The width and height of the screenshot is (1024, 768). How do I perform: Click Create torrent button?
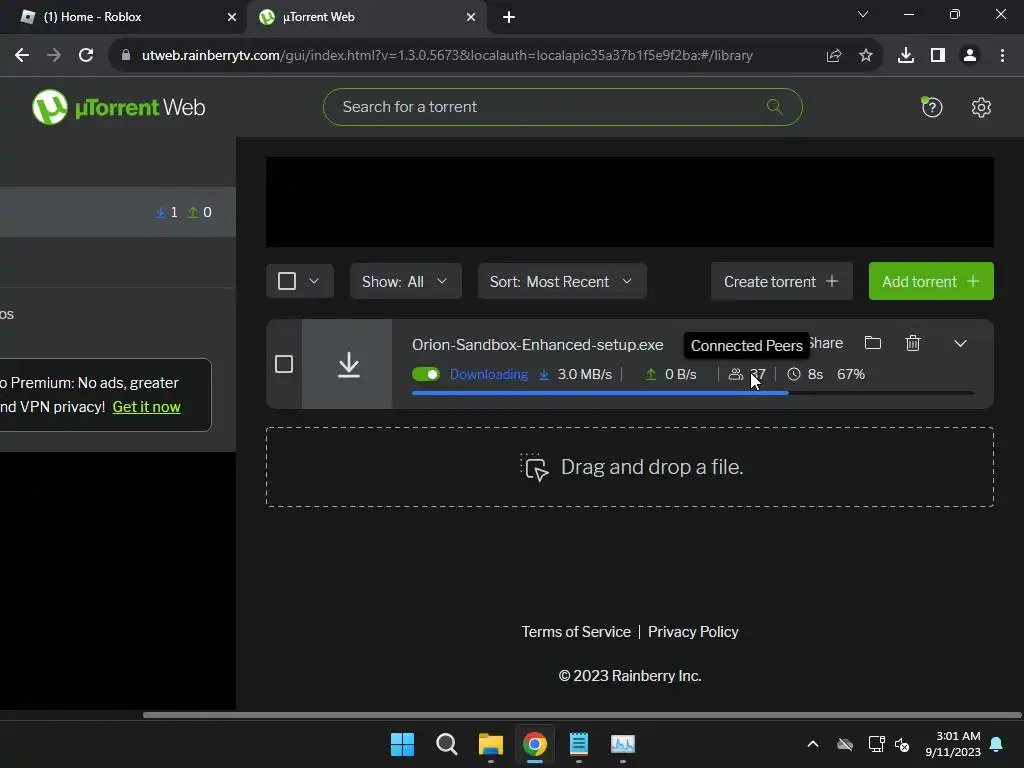(782, 281)
